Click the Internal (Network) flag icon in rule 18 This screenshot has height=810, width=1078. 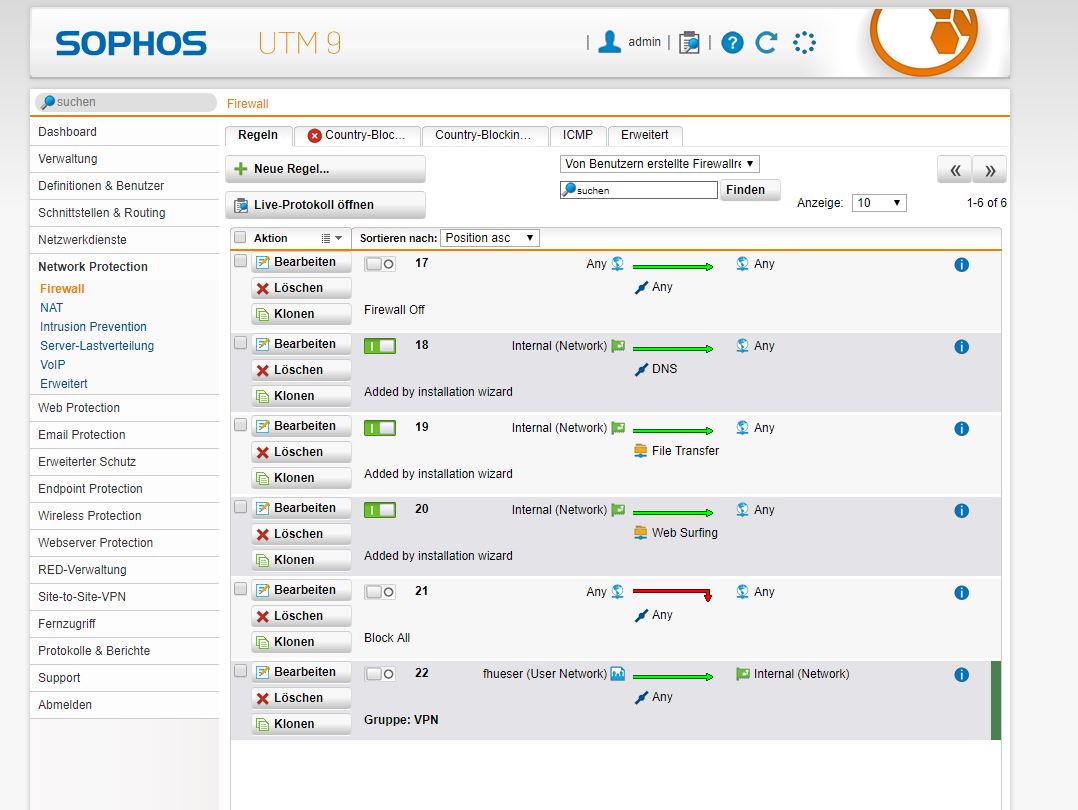click(620, 345)
